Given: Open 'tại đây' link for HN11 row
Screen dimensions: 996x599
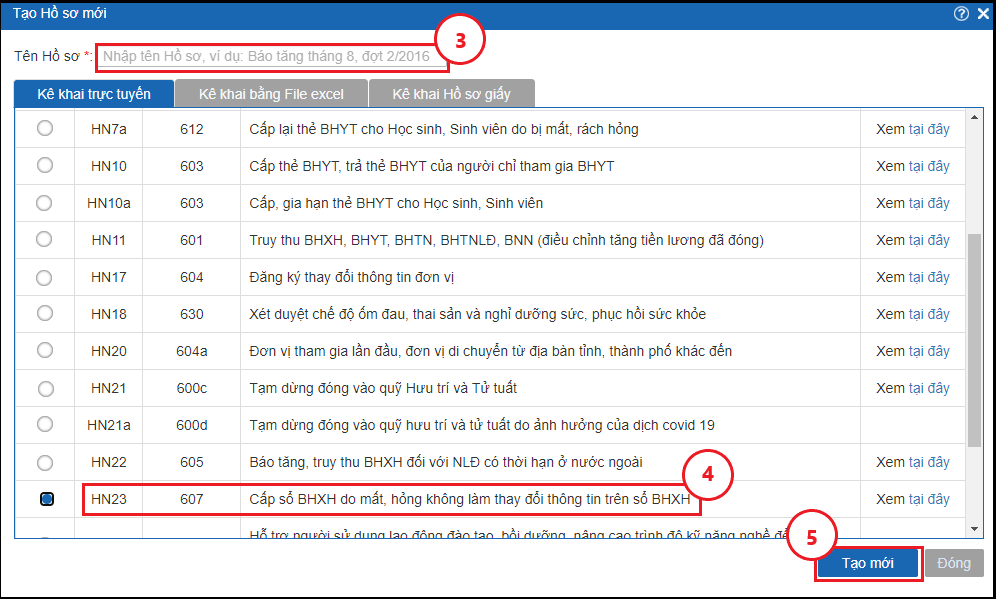Looking at the screenshot, I should coord(929,240).
